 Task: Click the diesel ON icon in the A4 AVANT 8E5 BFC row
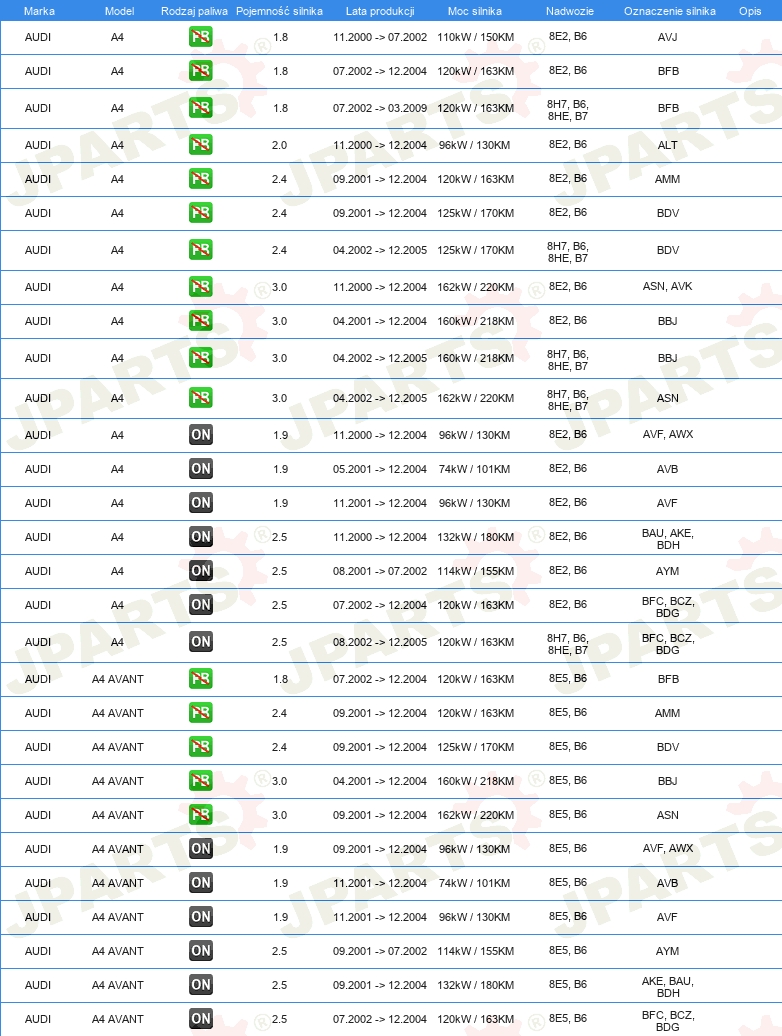point(201,1019)
